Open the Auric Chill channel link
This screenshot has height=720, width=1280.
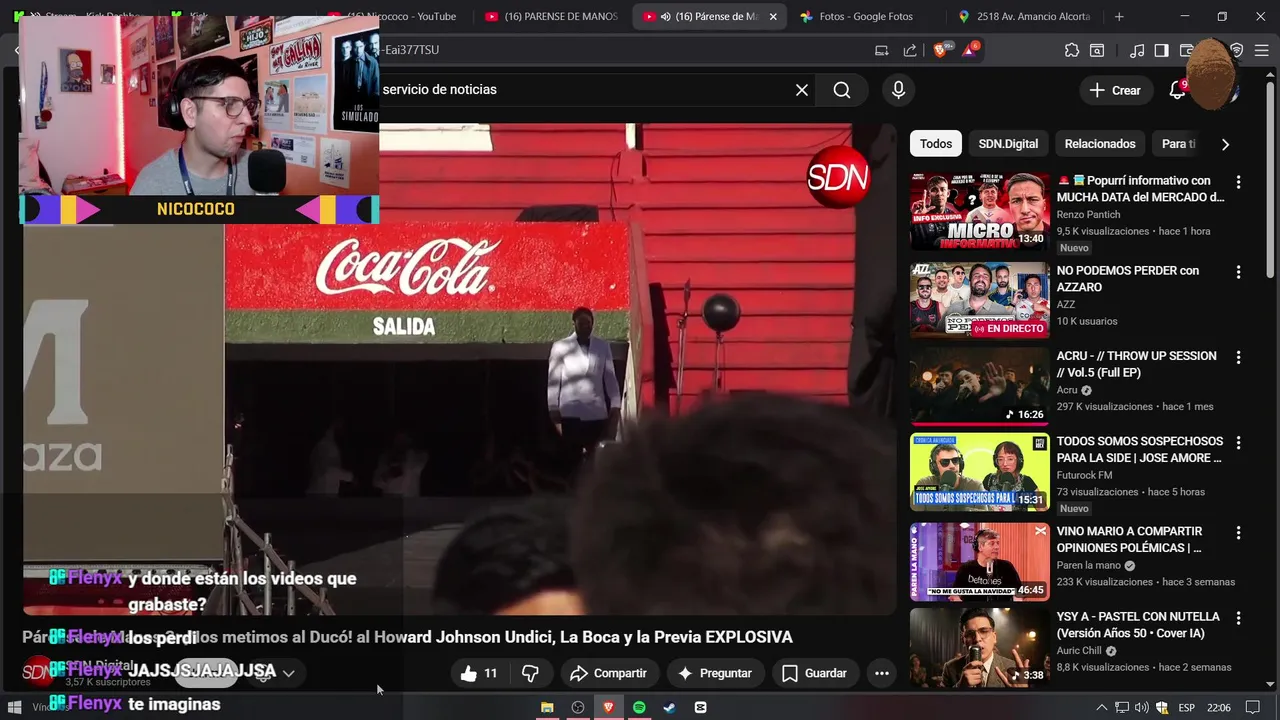pyautogui.click(x=1080, y=651)
